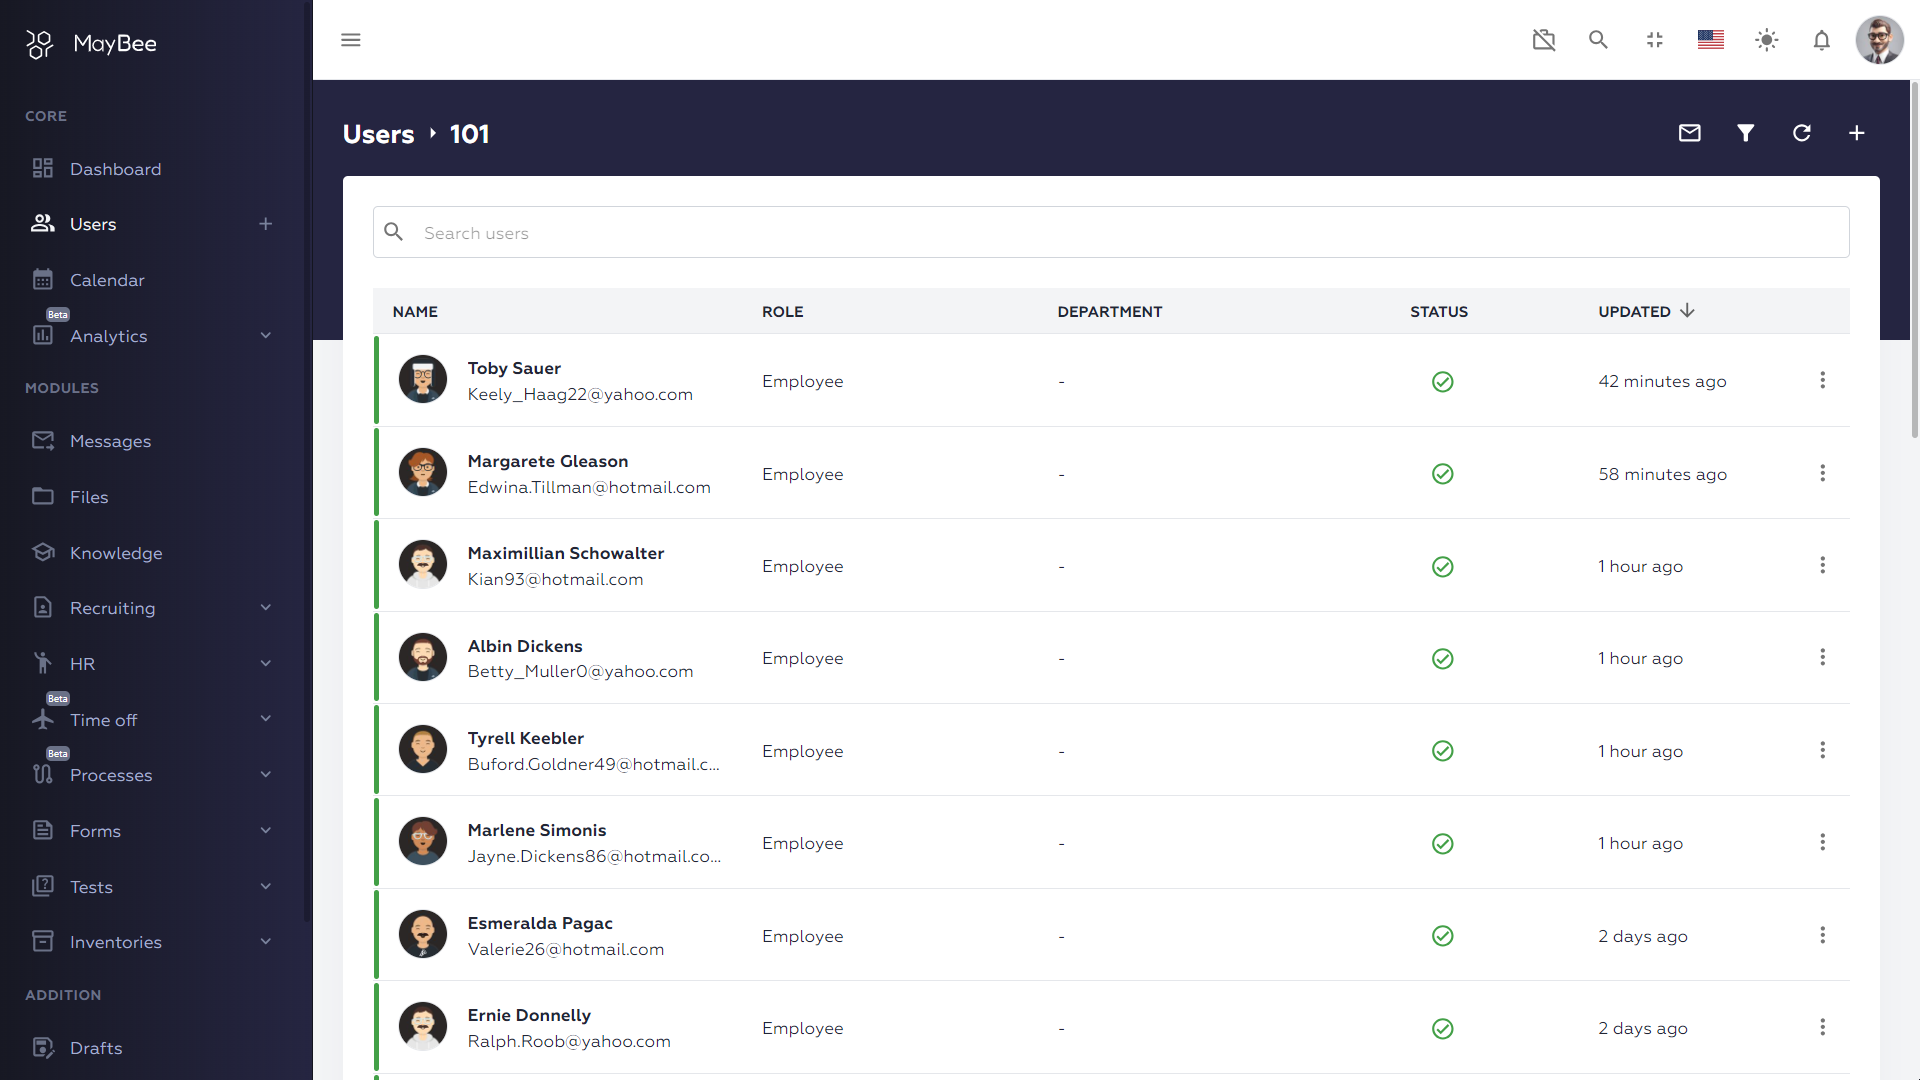
Task: Click the mail icon in Users header
Action: pyautogui.click(x=1690, y=133)
